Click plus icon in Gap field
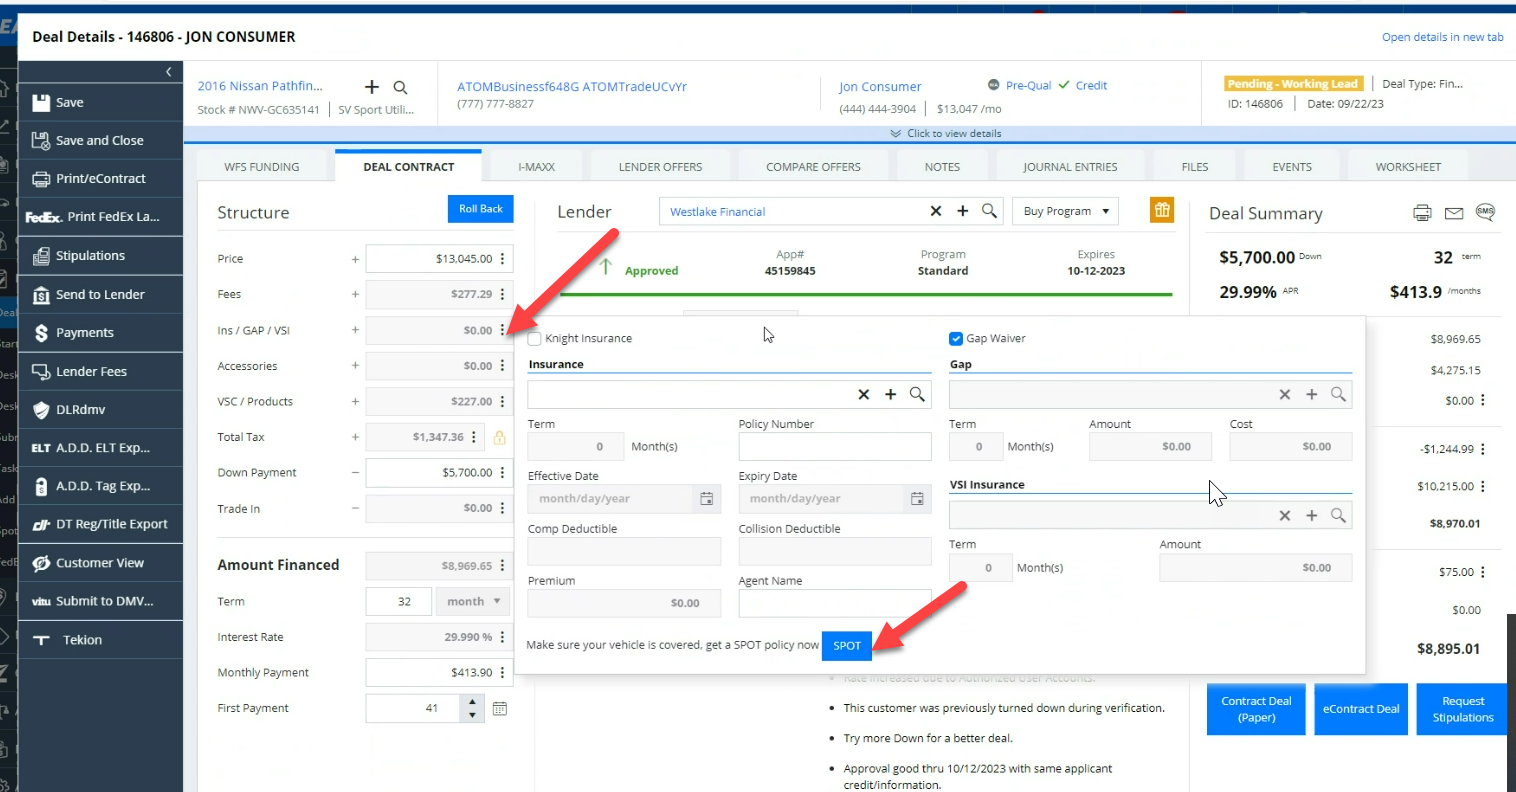 (x=1312, y=394)
